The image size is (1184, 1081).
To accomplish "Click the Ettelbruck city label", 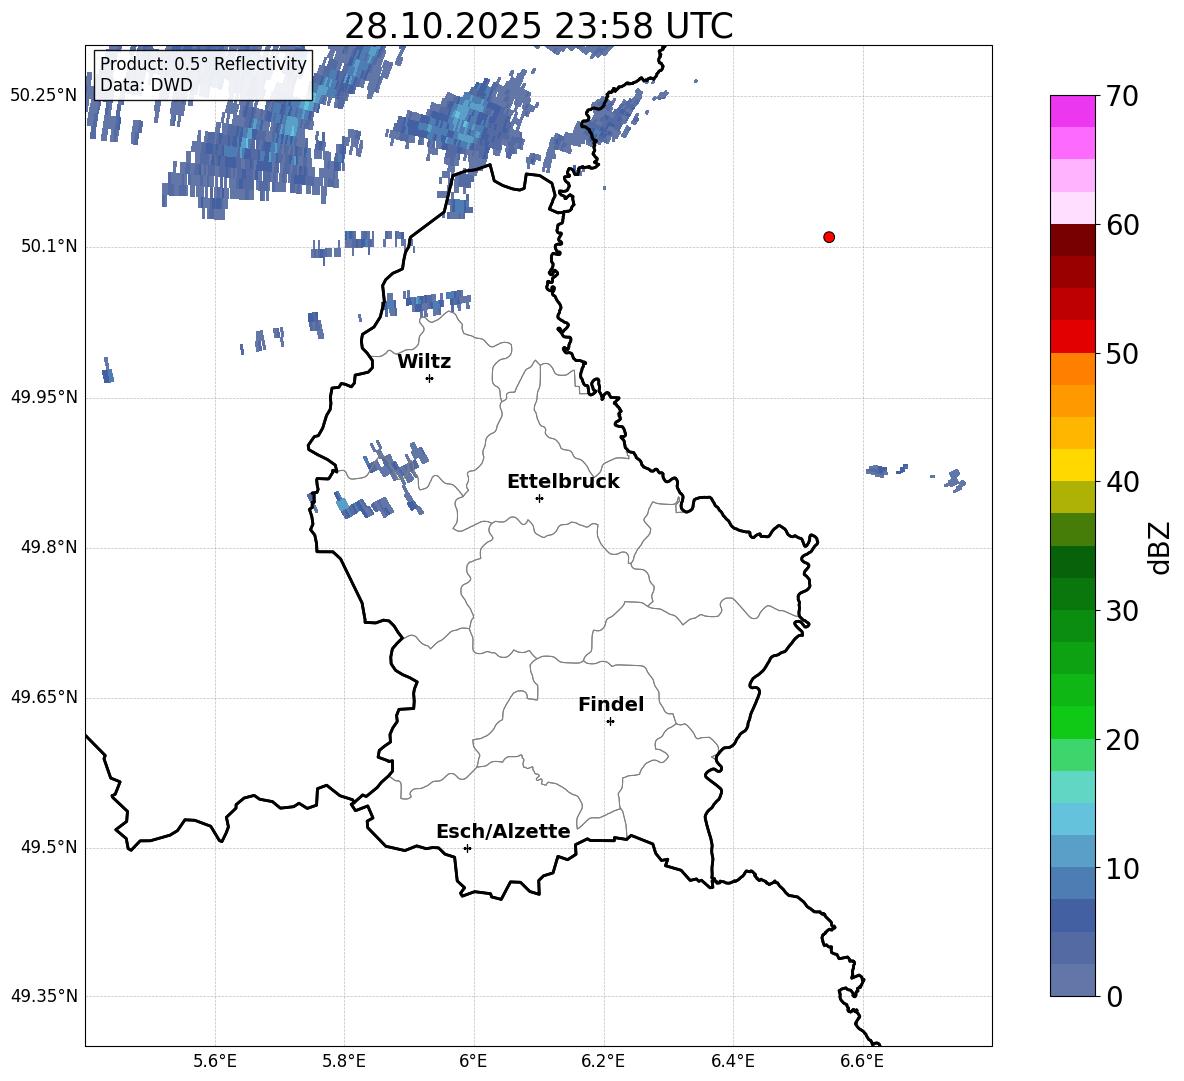I will 563,482.
